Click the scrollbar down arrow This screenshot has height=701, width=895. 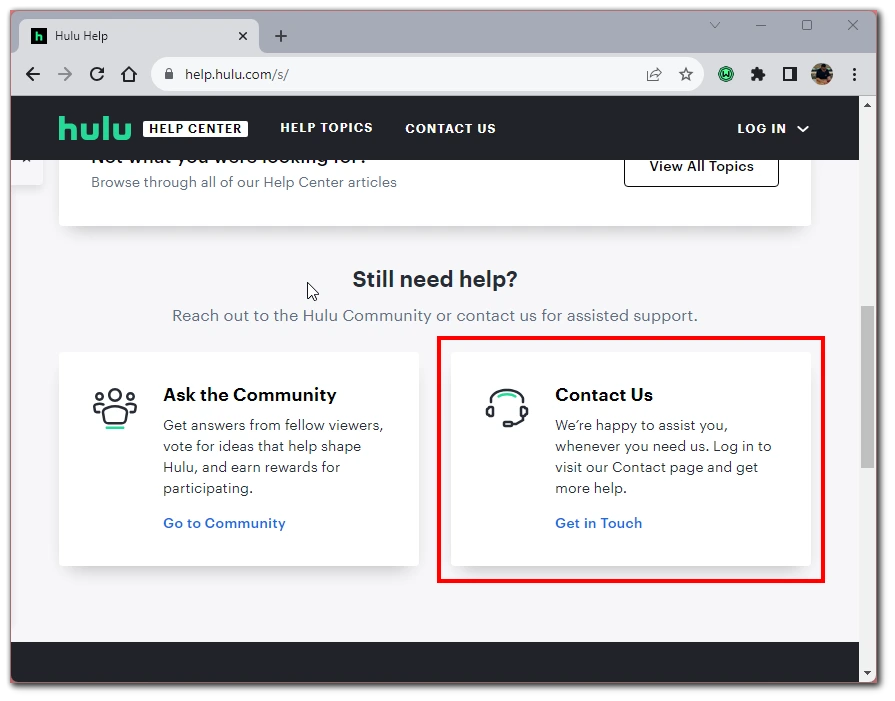tap(868, 674)
